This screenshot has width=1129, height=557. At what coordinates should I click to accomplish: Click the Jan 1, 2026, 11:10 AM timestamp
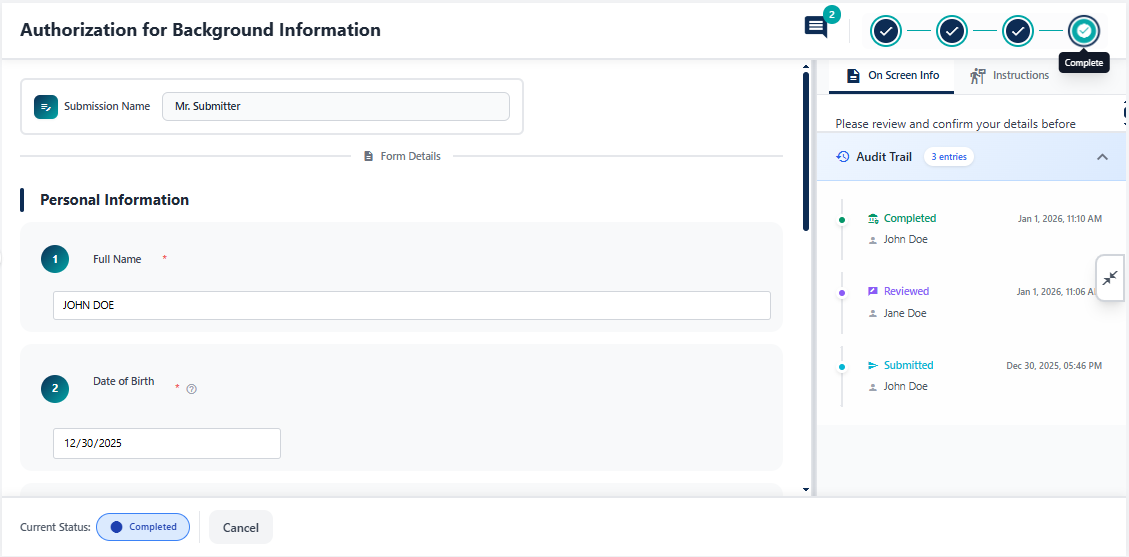click(x=1060, y=219)
